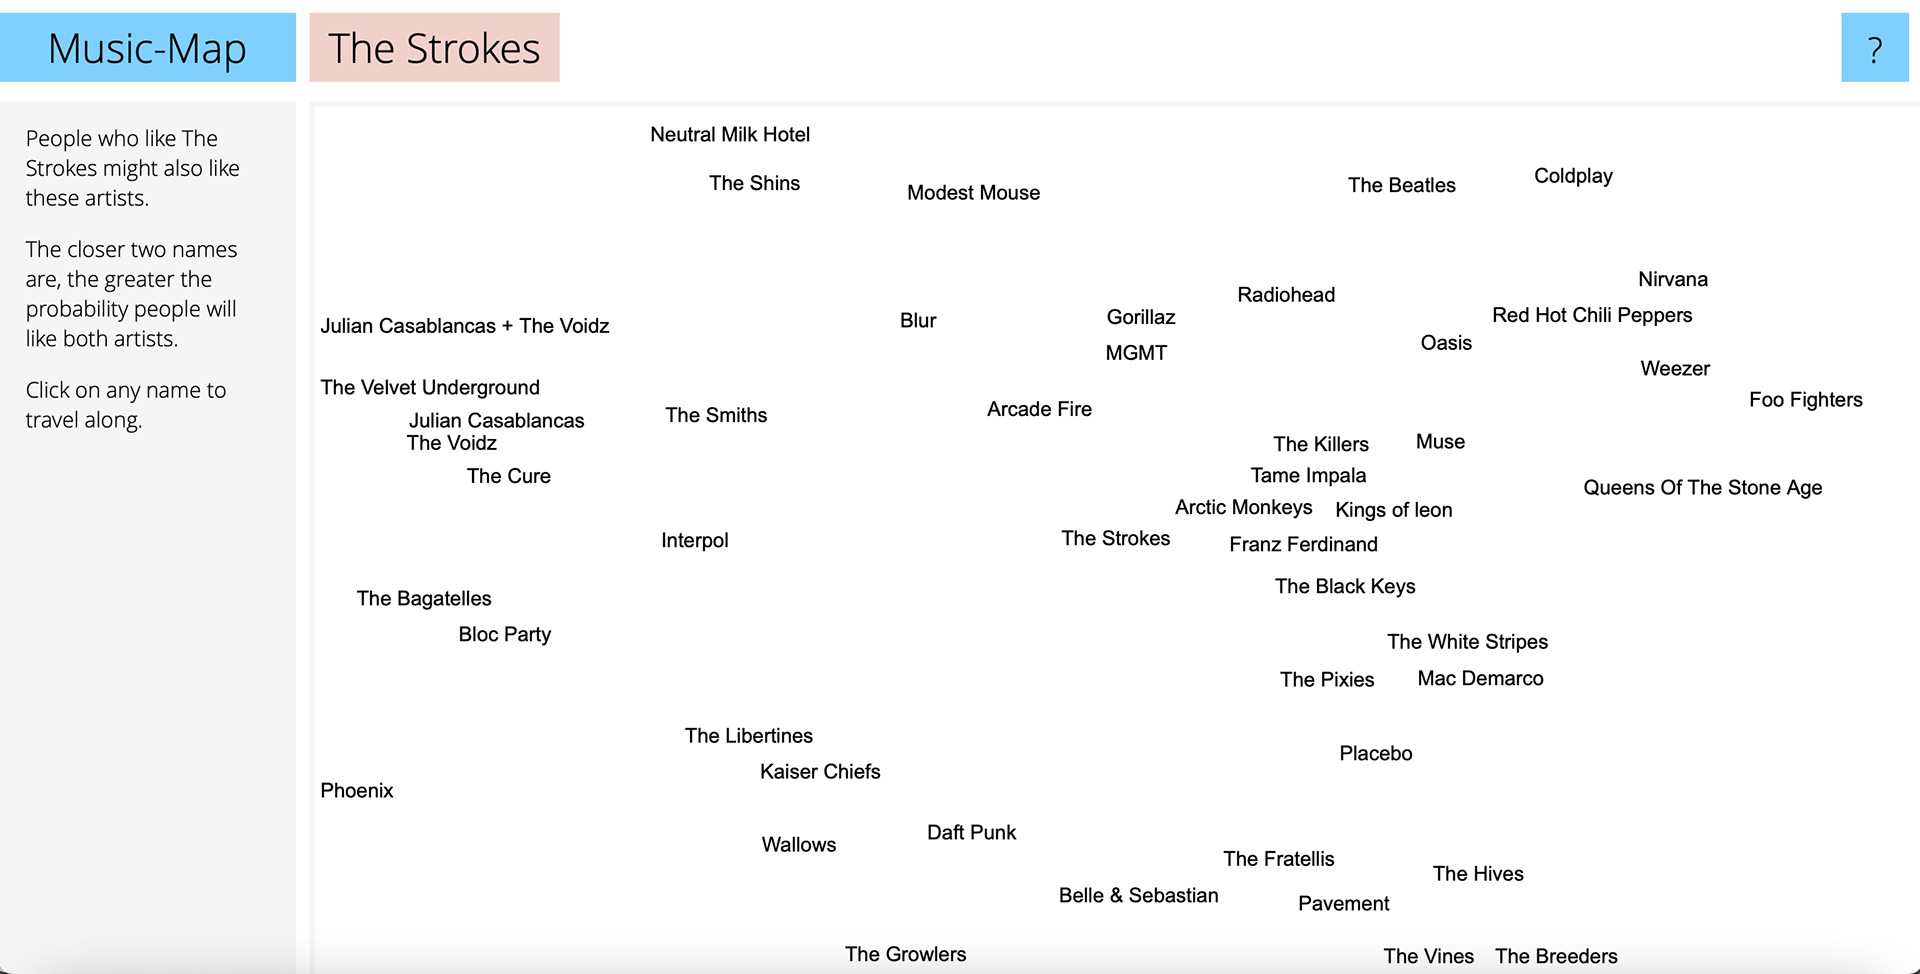
Task: Click the Daft Punk name
Action: 971,832
